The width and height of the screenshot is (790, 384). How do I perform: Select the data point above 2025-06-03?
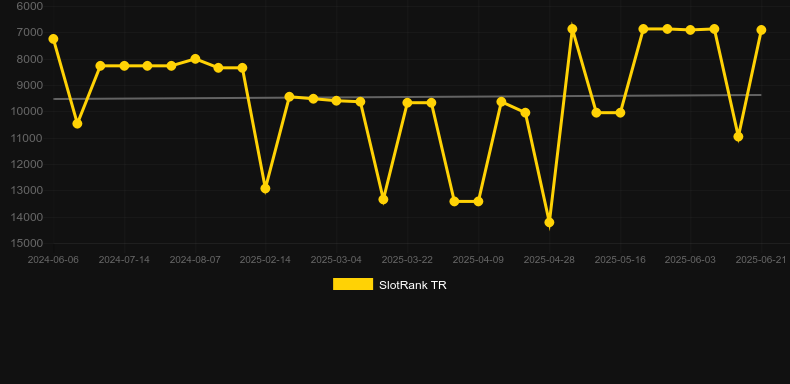[x=691, y=30]
